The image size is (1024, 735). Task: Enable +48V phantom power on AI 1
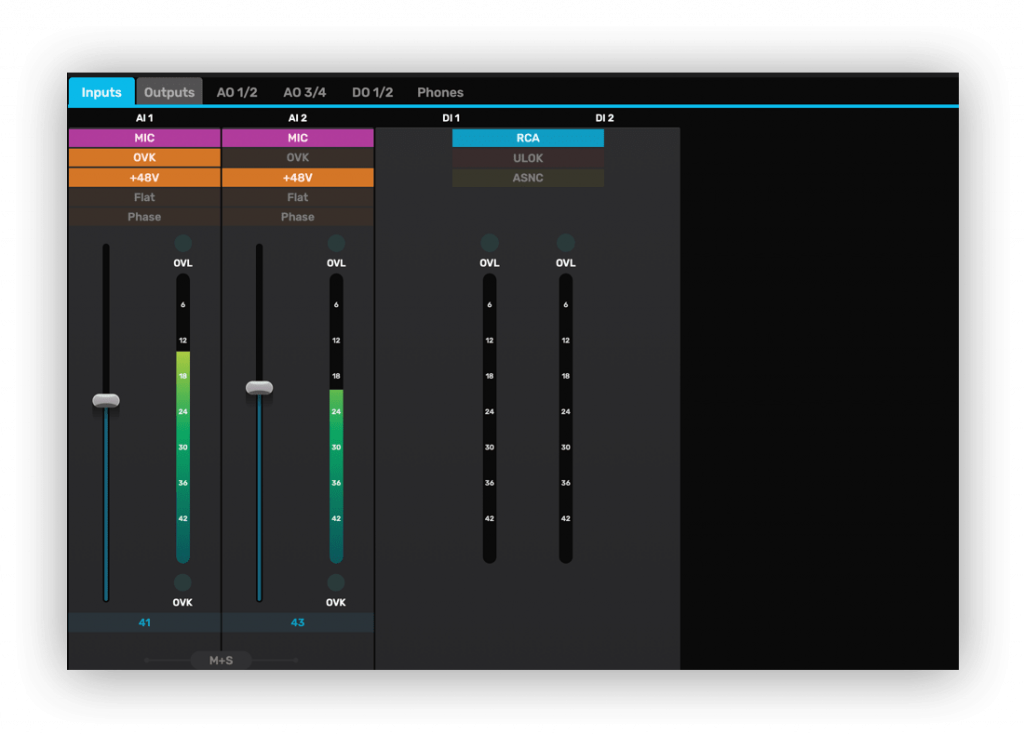[143, 177]
